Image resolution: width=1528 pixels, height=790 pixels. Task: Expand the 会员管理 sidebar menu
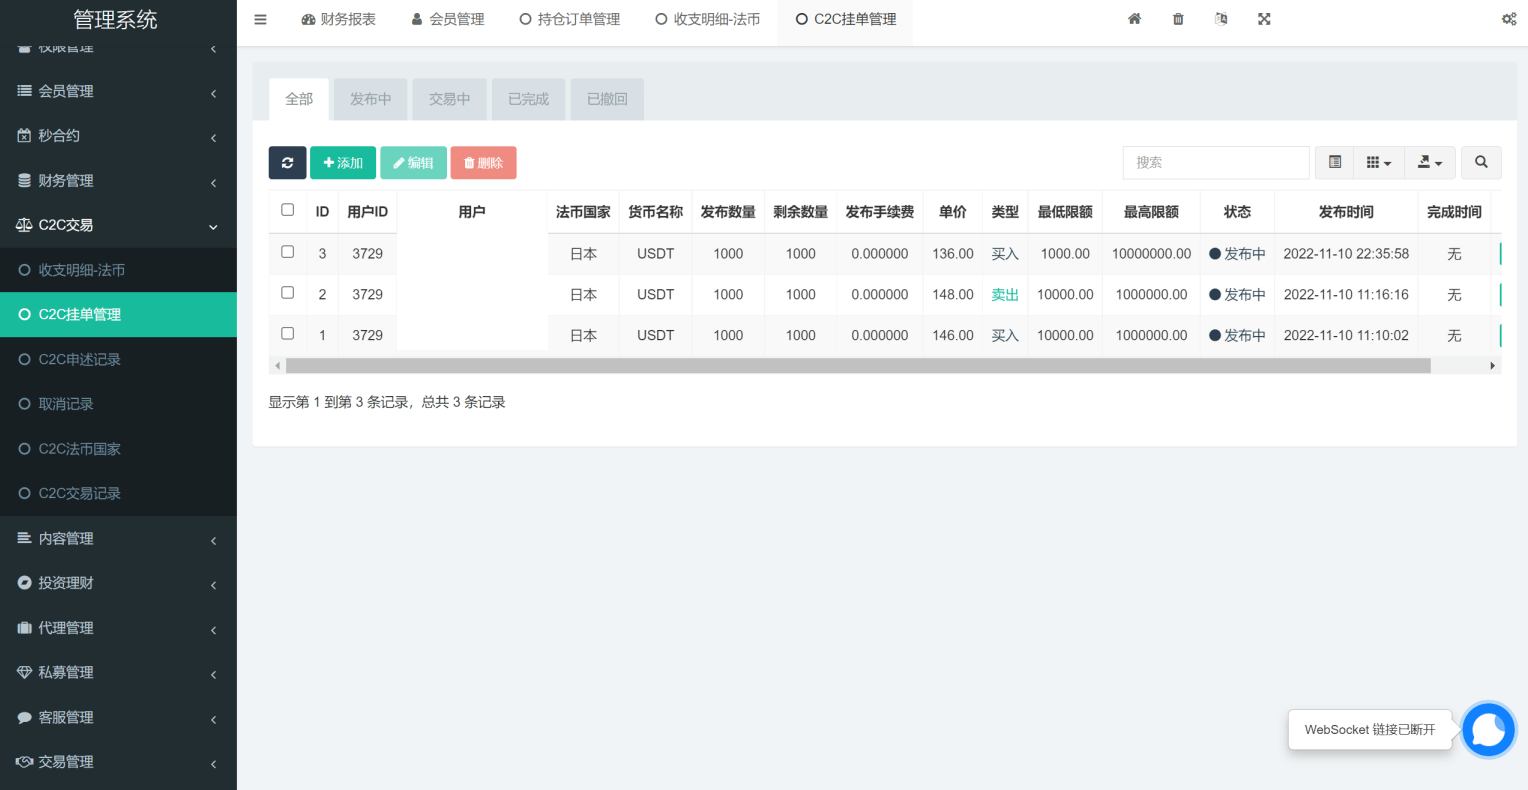pyautogui.click(x=118, y=91)
